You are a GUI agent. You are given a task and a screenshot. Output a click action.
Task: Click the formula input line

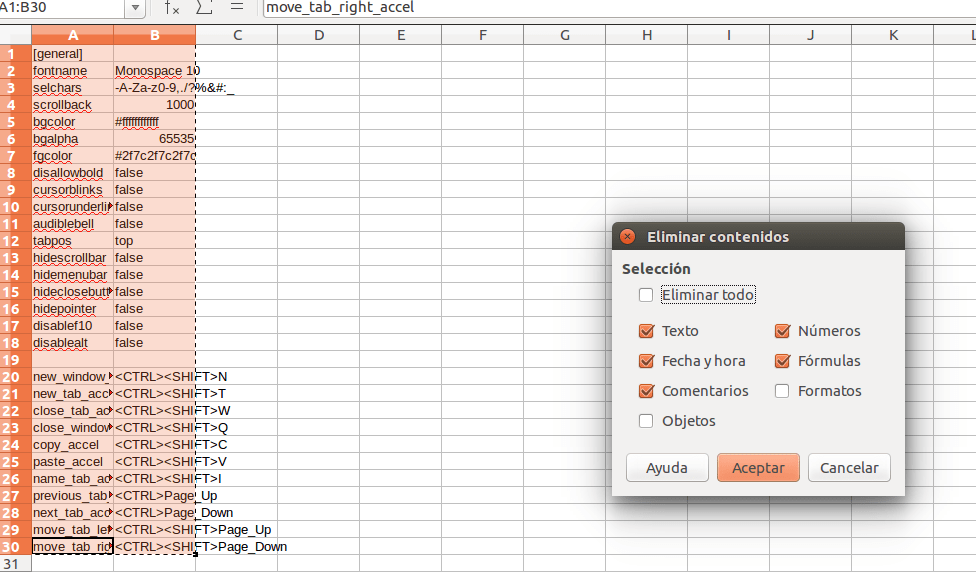[x=600, y=8]
